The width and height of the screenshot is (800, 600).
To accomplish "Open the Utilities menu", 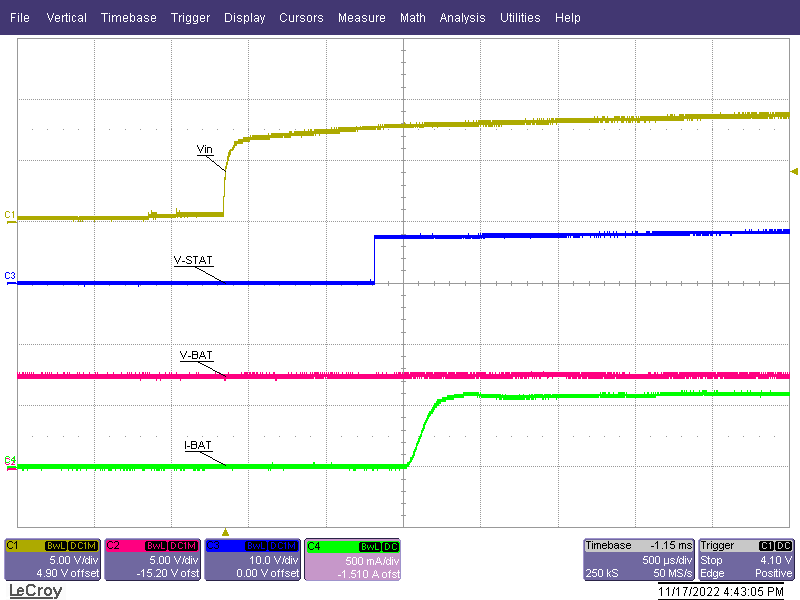I will point(520,17).
